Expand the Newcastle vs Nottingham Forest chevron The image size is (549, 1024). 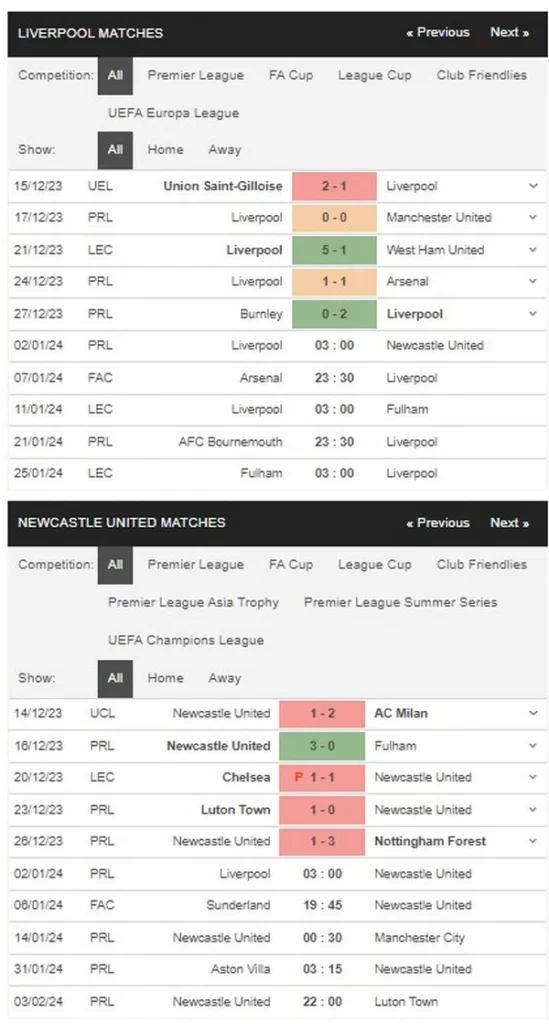click(533, 841)
